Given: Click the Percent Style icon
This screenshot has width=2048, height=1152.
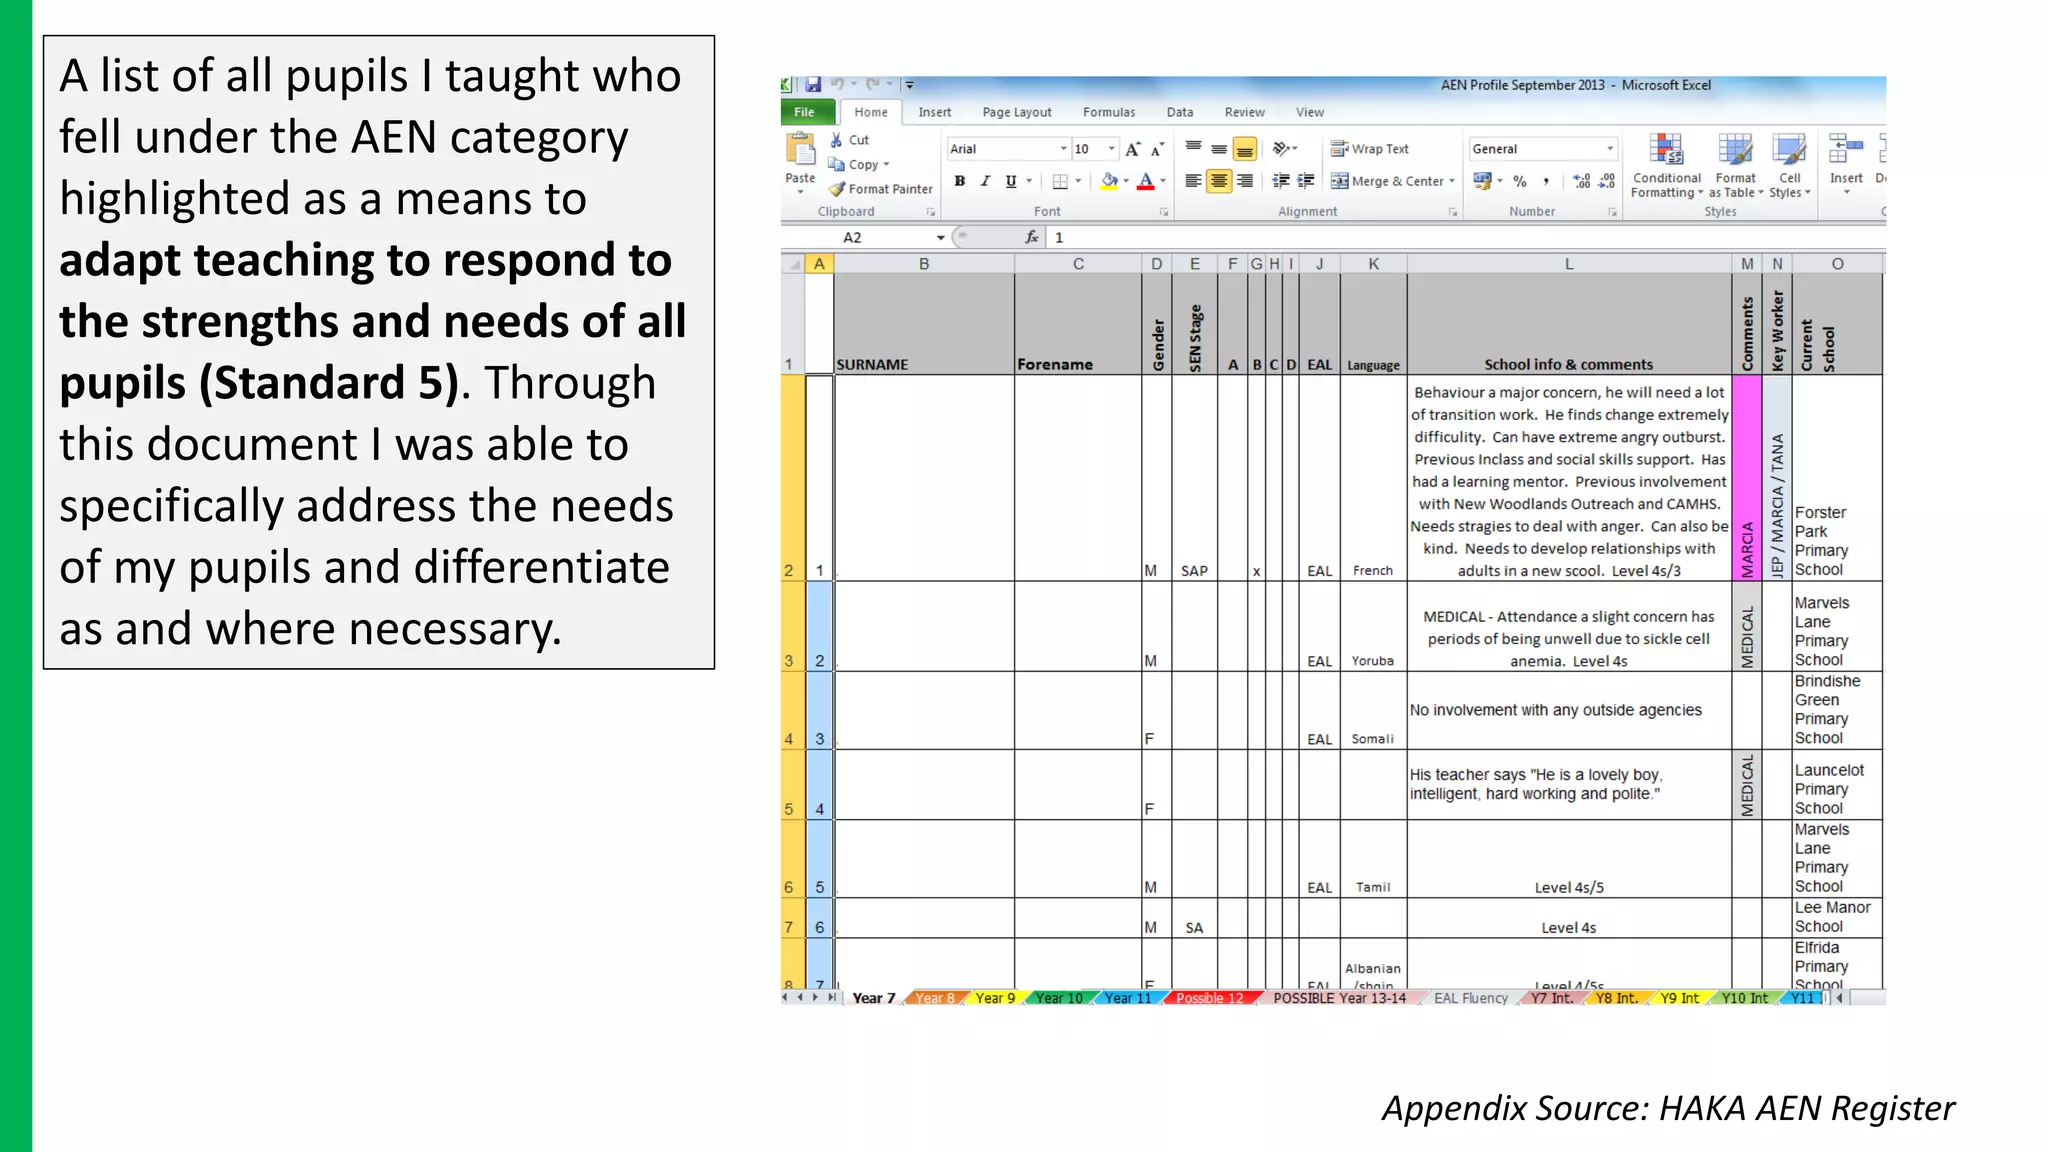Looking at the screenshot, I should point(1520,181).
